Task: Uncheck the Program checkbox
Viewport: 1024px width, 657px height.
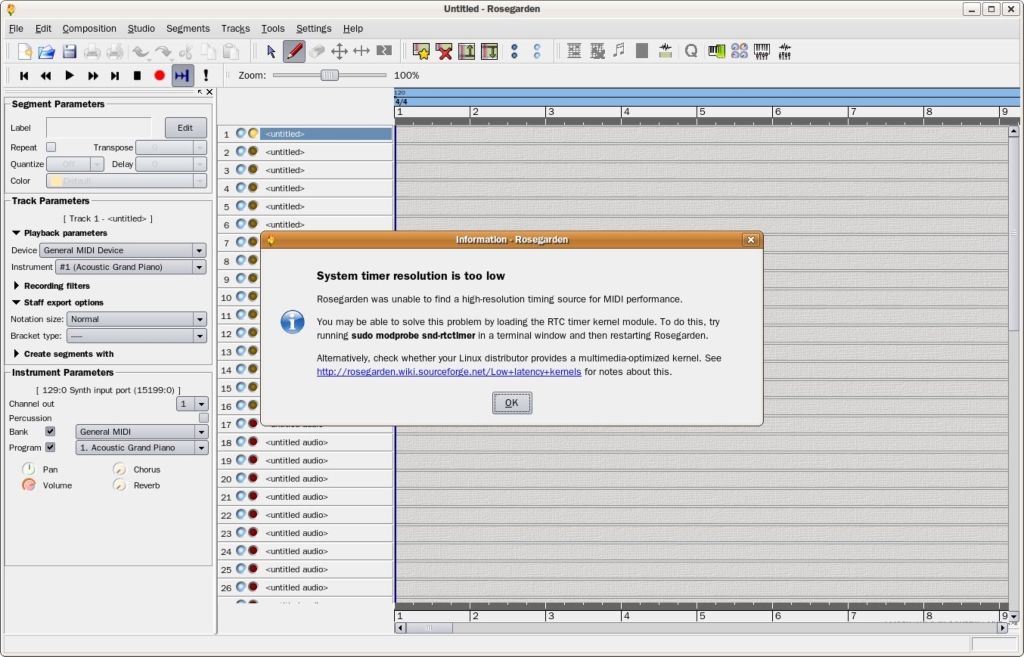Action: pos(50,447)
